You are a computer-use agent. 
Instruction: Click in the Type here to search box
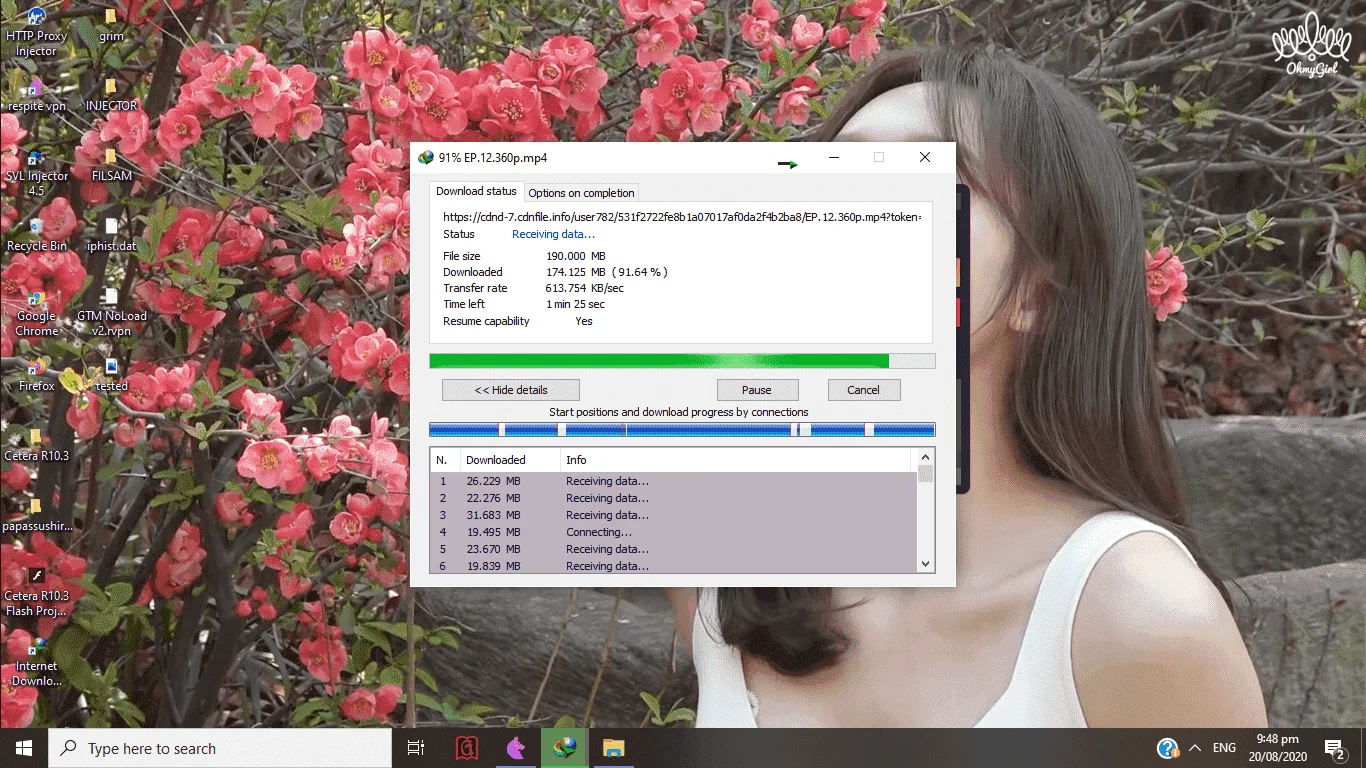point(220,748)
